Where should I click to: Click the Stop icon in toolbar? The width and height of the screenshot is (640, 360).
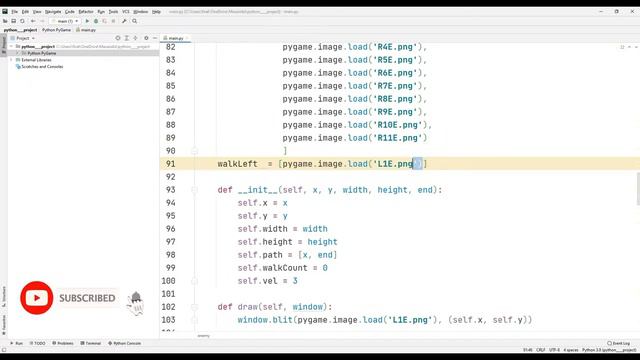(x=113, y=21)
